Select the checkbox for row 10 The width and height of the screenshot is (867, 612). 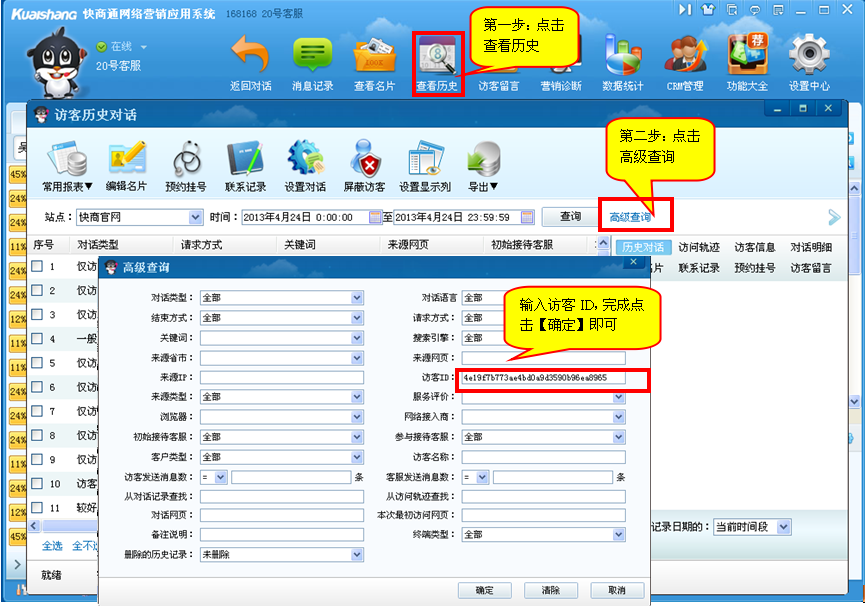37,484
